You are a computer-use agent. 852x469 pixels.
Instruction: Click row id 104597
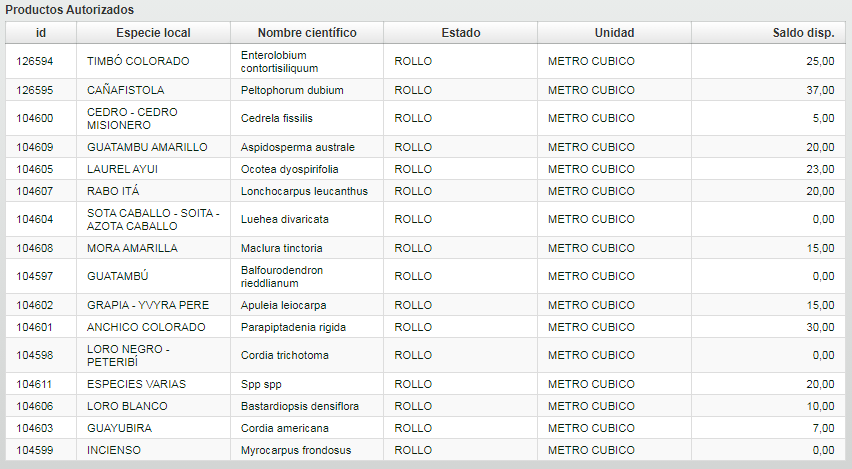click(x=41, y=276)
